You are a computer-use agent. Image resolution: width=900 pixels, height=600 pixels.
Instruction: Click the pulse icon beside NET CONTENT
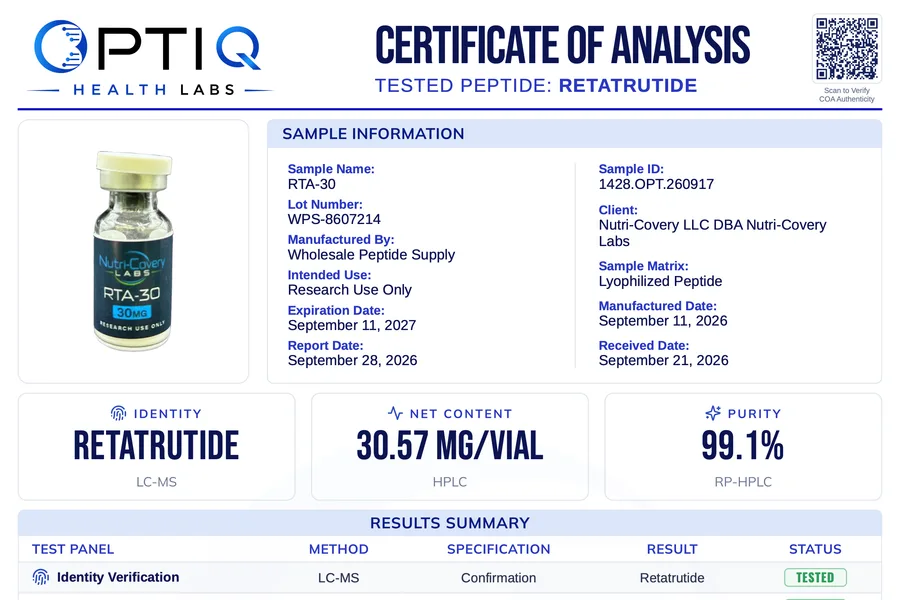395,413
